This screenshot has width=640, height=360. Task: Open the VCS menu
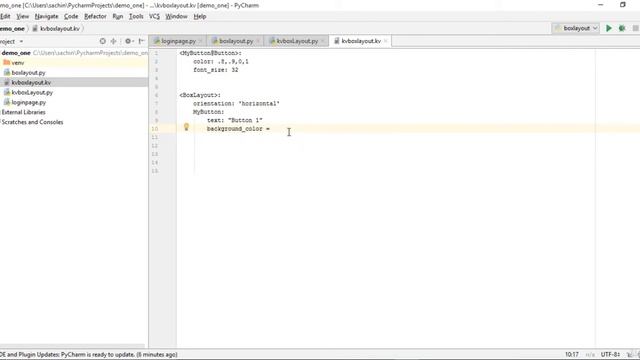click(x=154, y=16)
